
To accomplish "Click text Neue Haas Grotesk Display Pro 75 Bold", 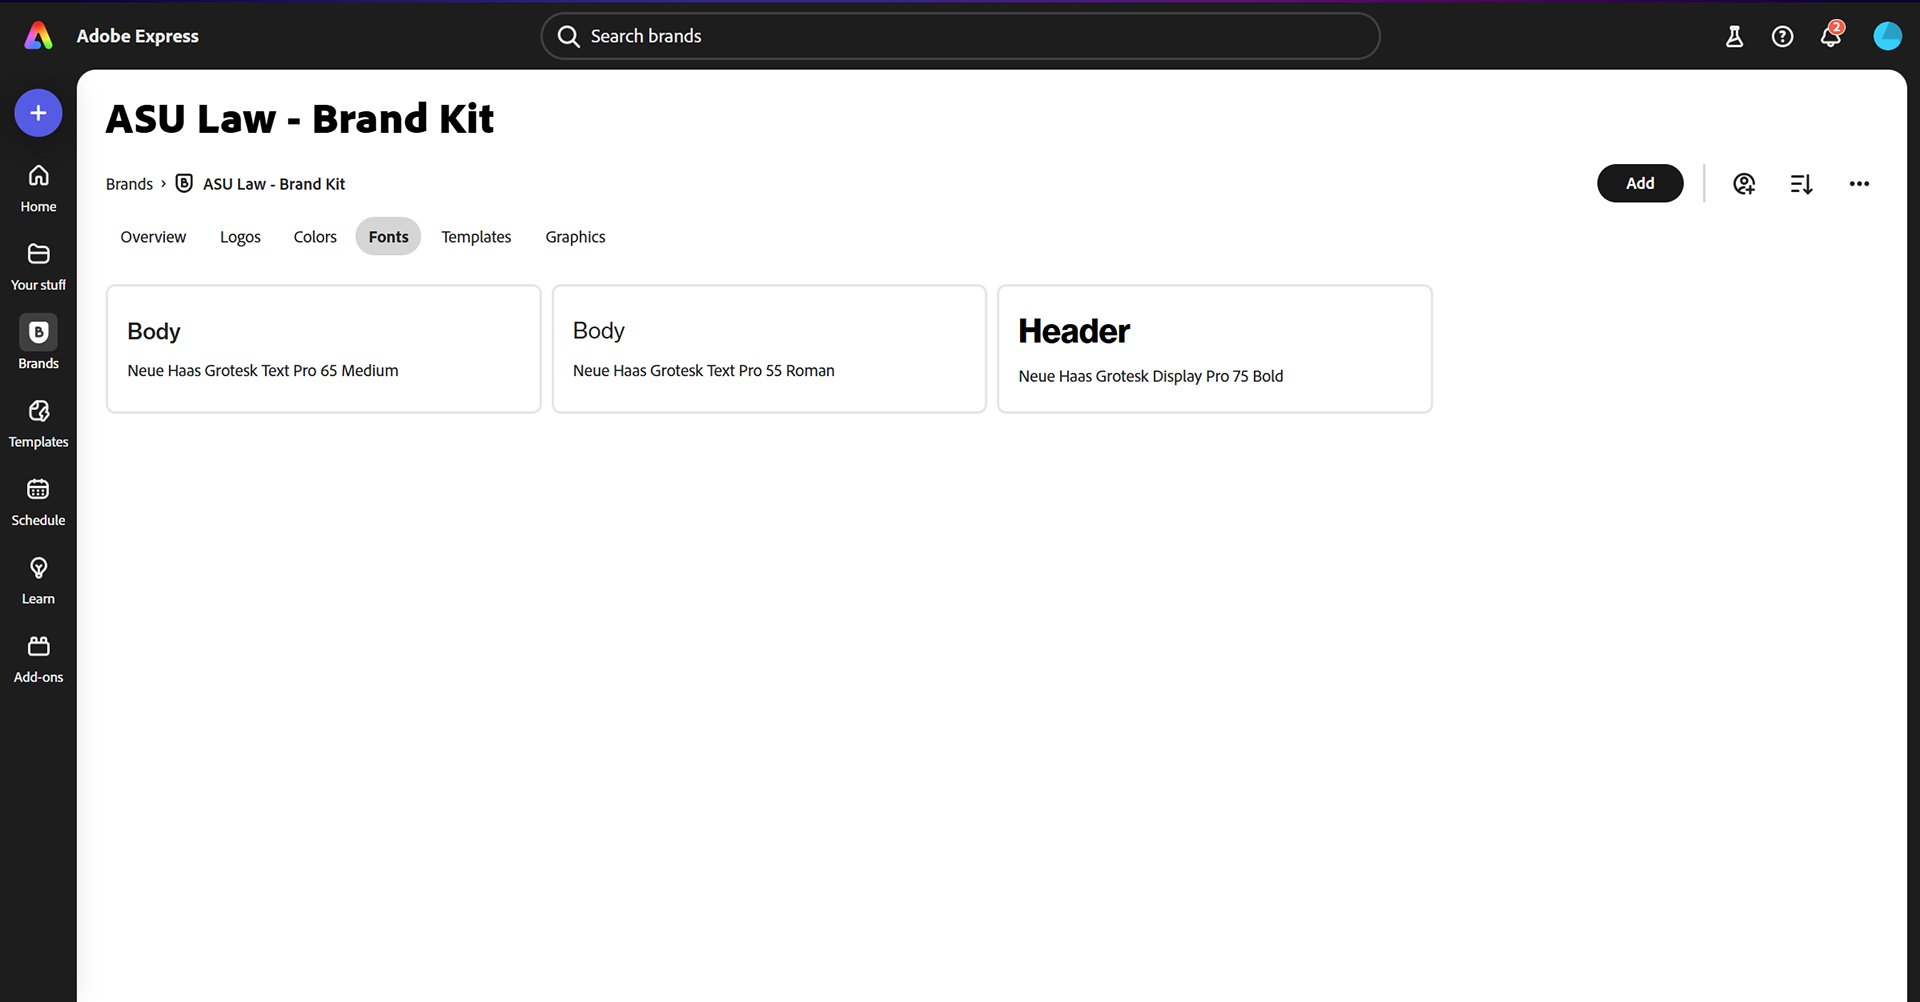I will (1150, 376).
